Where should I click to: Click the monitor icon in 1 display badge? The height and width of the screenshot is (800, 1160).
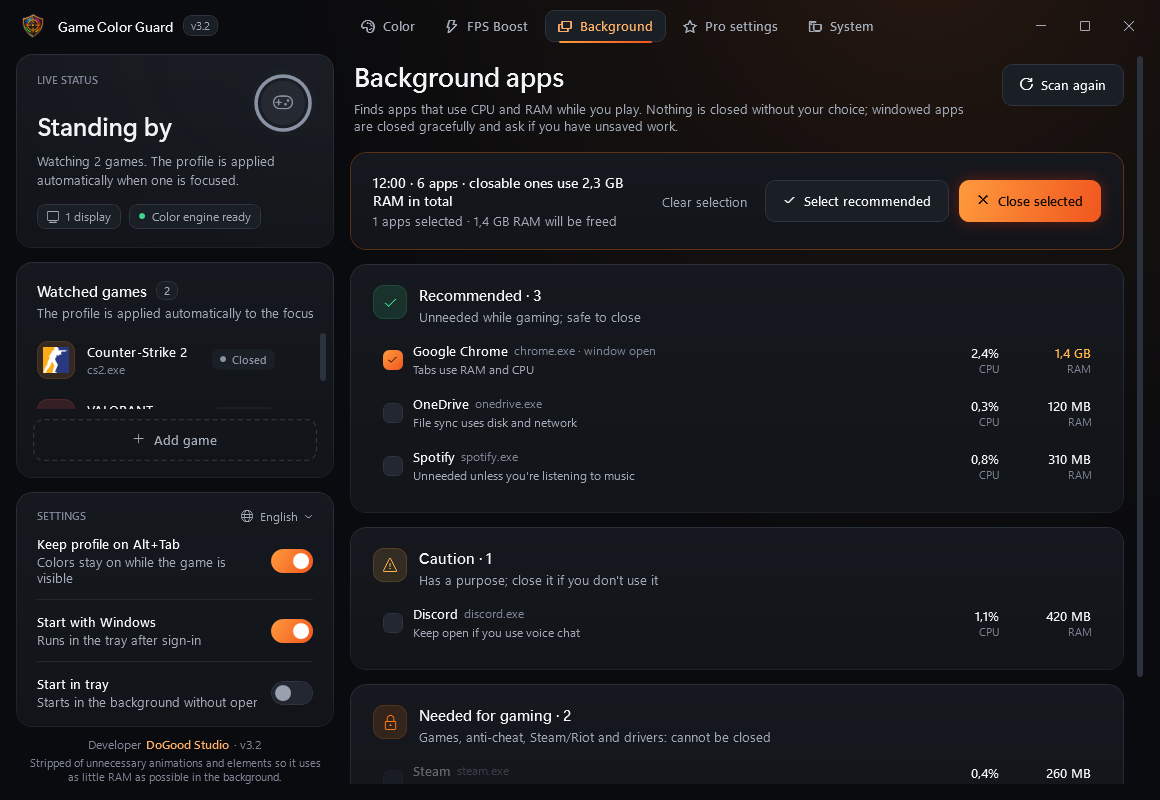click(x=53, y=217)
